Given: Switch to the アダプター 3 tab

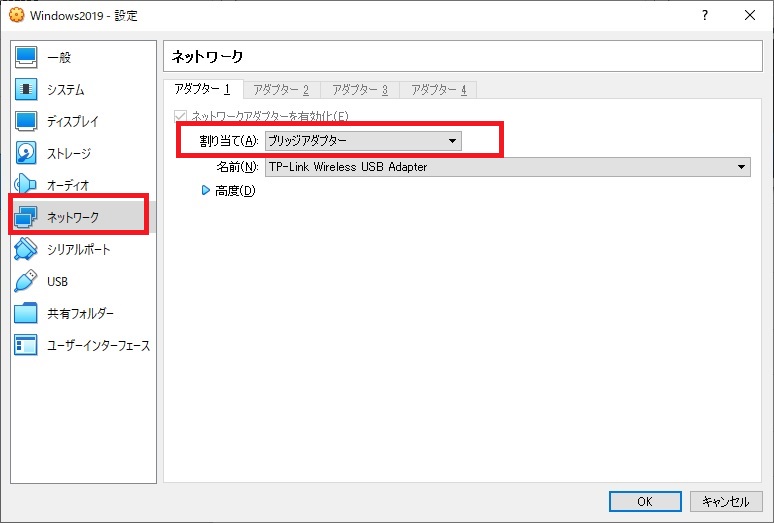Looking at the screenshot, I should 360,90.
